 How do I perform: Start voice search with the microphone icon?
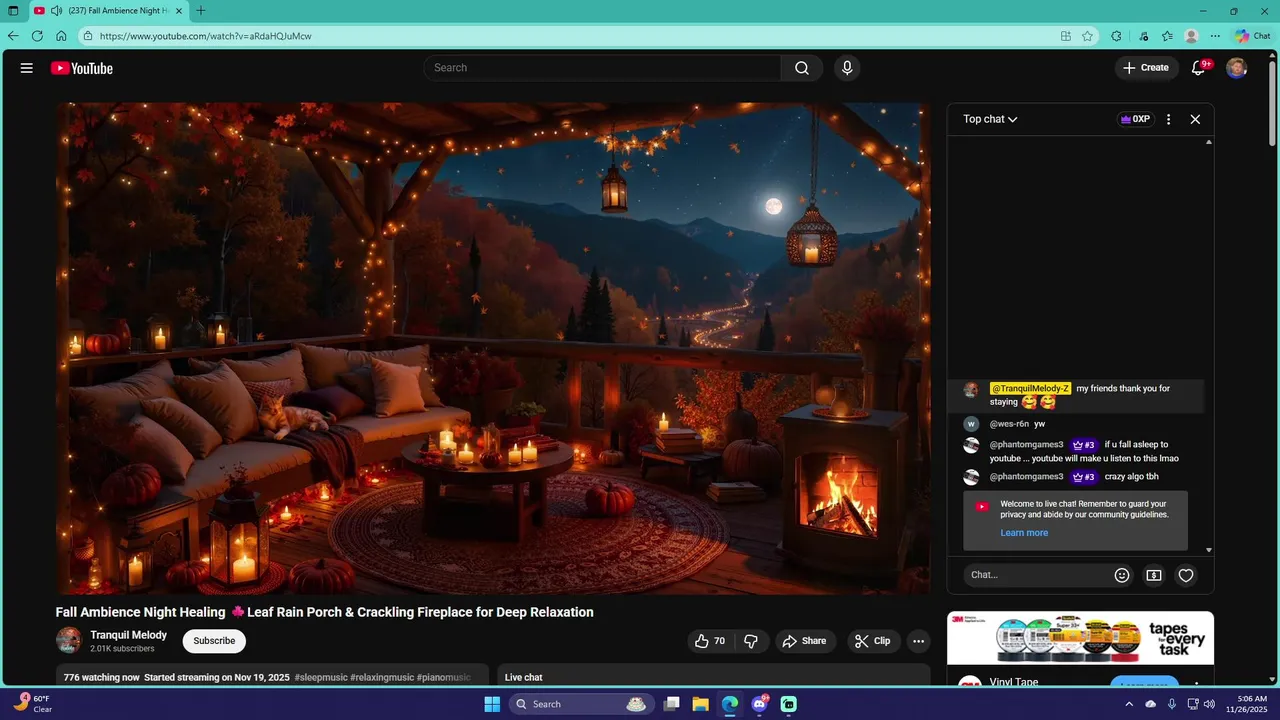(x=847, y=68)
